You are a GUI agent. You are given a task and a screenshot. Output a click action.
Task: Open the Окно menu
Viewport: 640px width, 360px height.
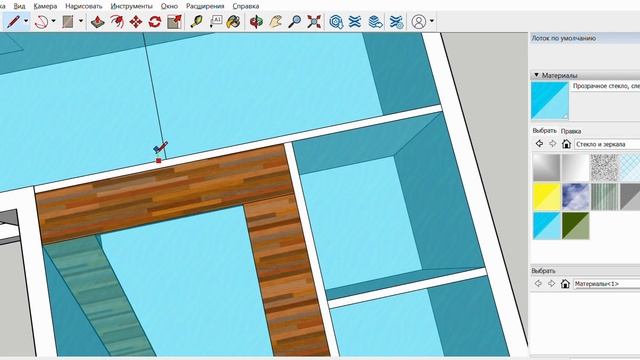click(x=169, y=6)
